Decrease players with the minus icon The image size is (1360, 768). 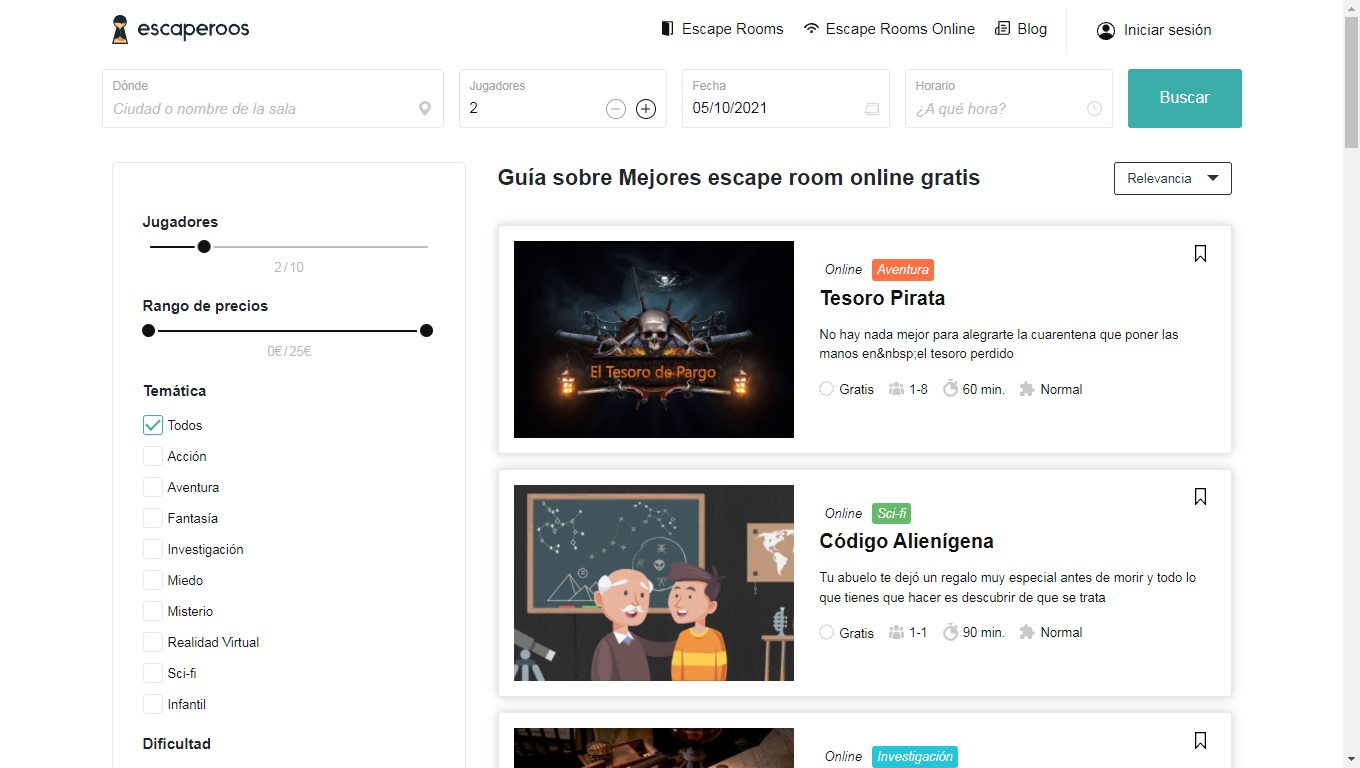point(616,109)
